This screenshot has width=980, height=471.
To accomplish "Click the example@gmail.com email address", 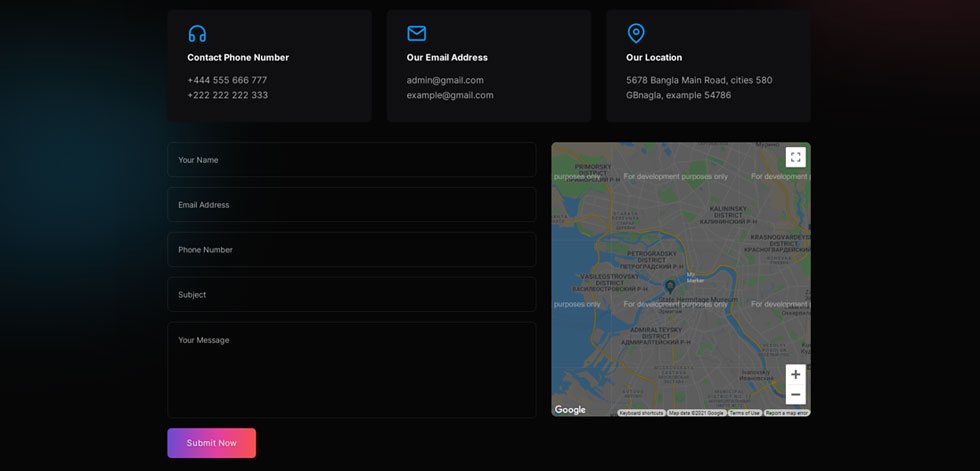I will click(450, 95).
